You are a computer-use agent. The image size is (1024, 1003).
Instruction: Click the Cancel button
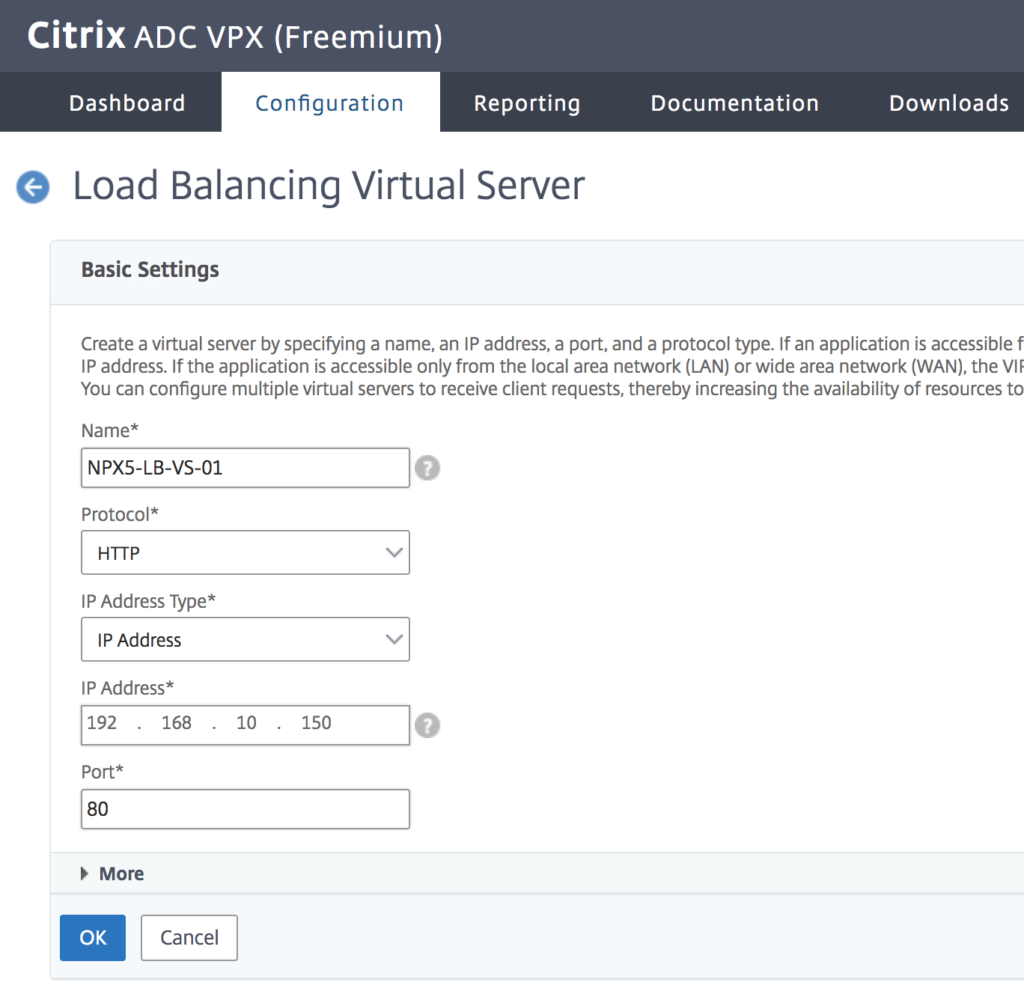(189, 937)
